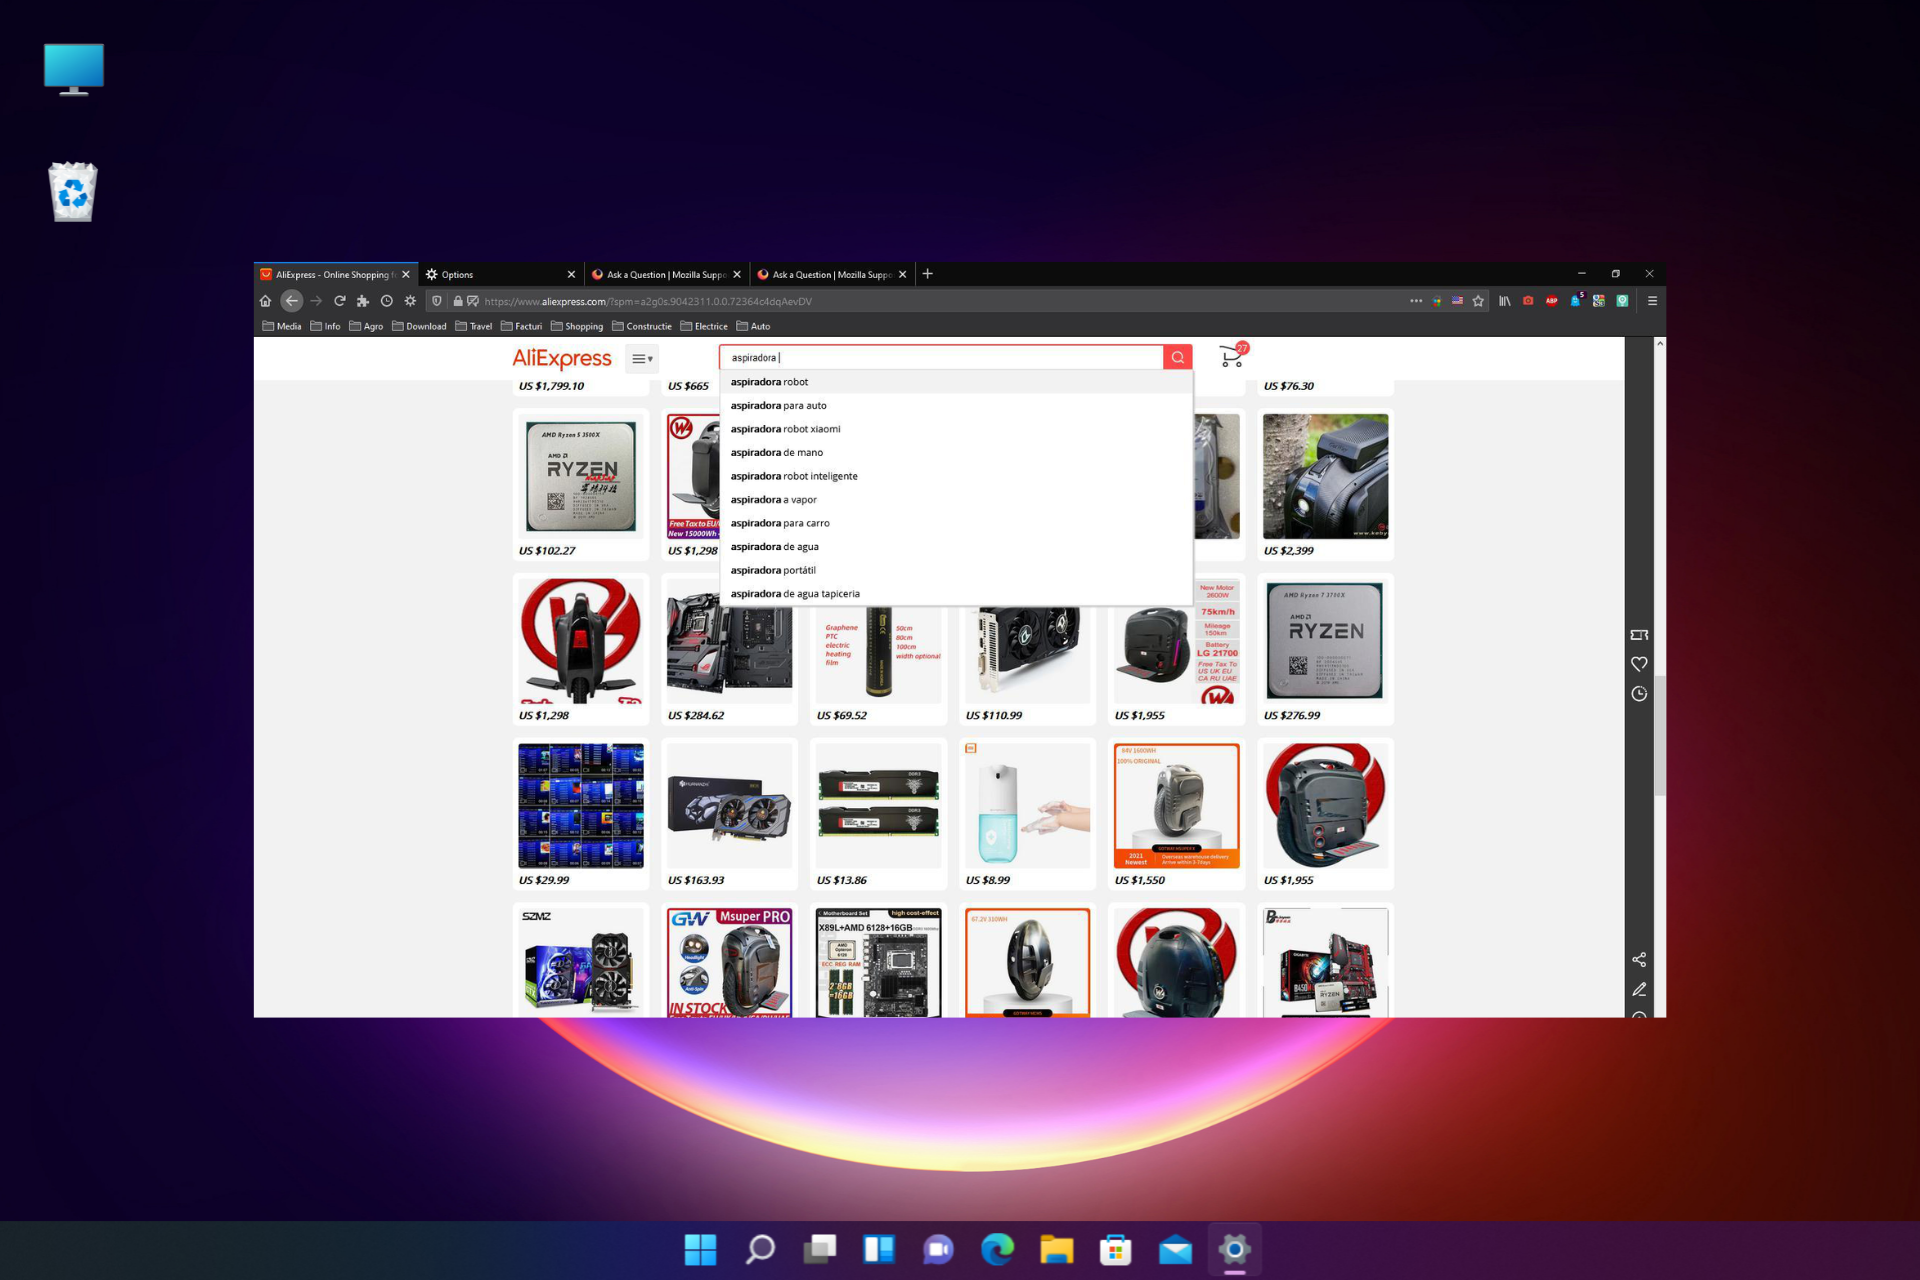1920x1280 pixels.
Task: Select suggestion 'aspiradora robot inteligente'
Action: coord(956,476)
